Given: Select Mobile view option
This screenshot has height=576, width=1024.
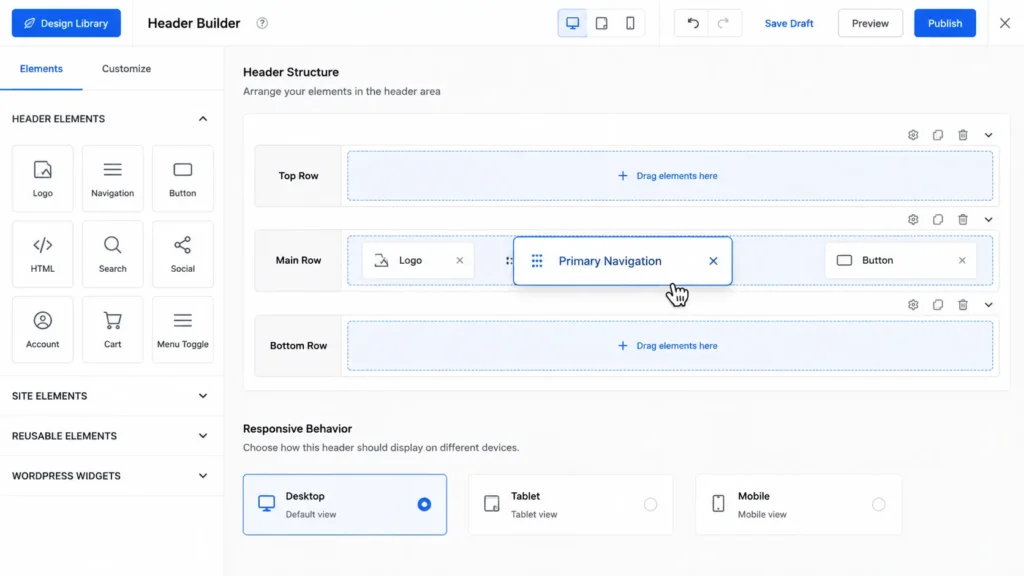Looking at the screenshot, I should [798, 504].
